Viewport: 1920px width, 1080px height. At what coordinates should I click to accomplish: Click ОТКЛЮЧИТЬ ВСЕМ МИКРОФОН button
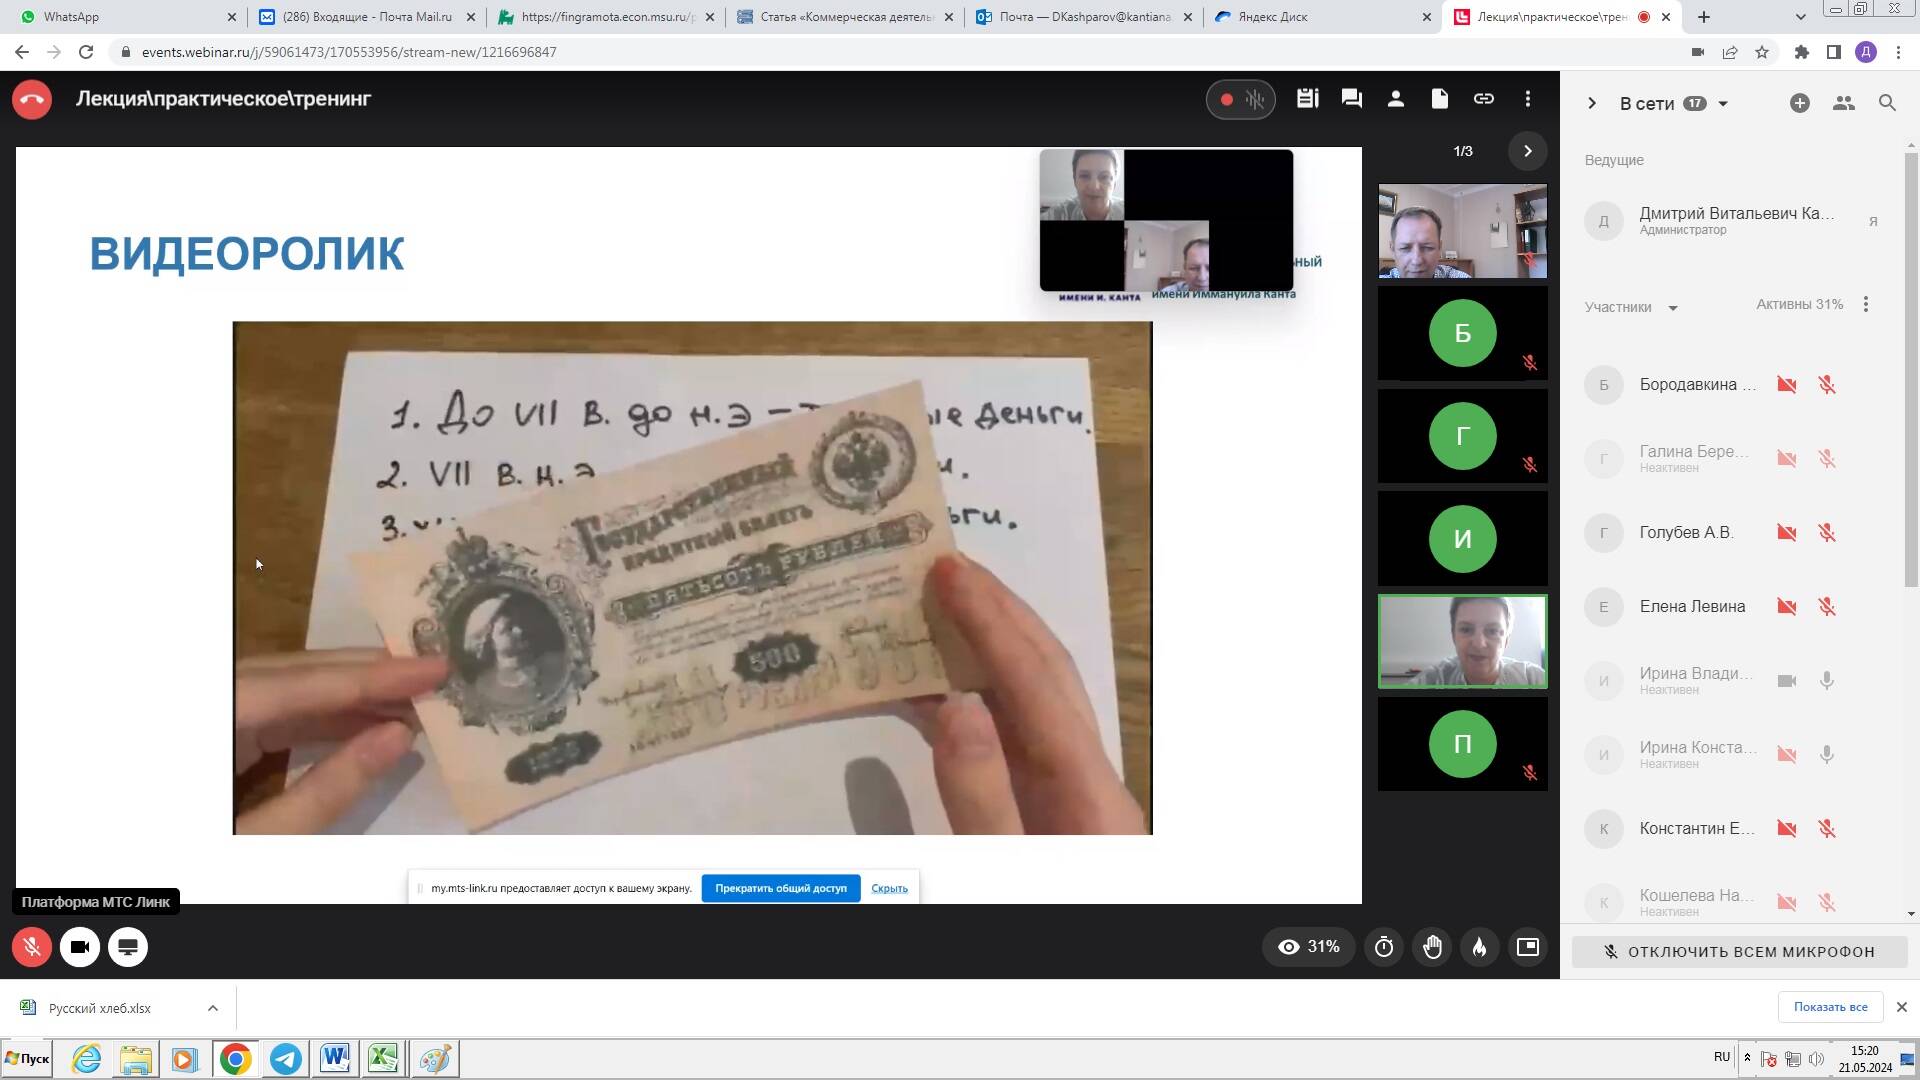coord(1739,952)
